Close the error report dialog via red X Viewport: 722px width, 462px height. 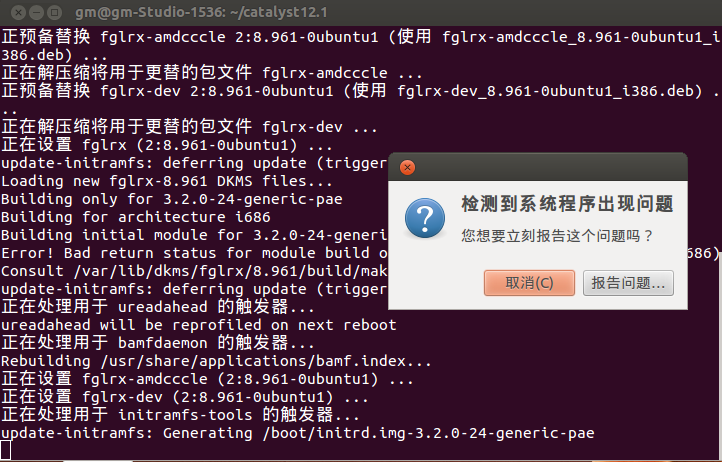pyautogui.click(x=407, y=167)
